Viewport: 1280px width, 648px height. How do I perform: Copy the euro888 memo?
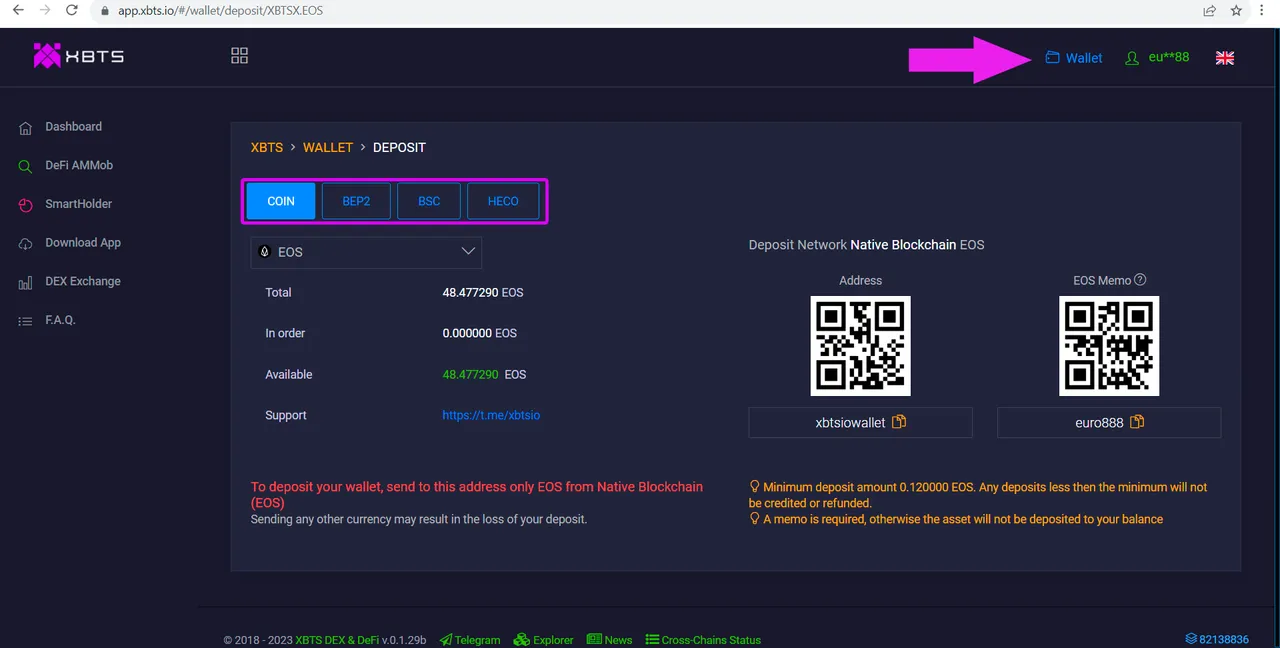point(1136,422)
